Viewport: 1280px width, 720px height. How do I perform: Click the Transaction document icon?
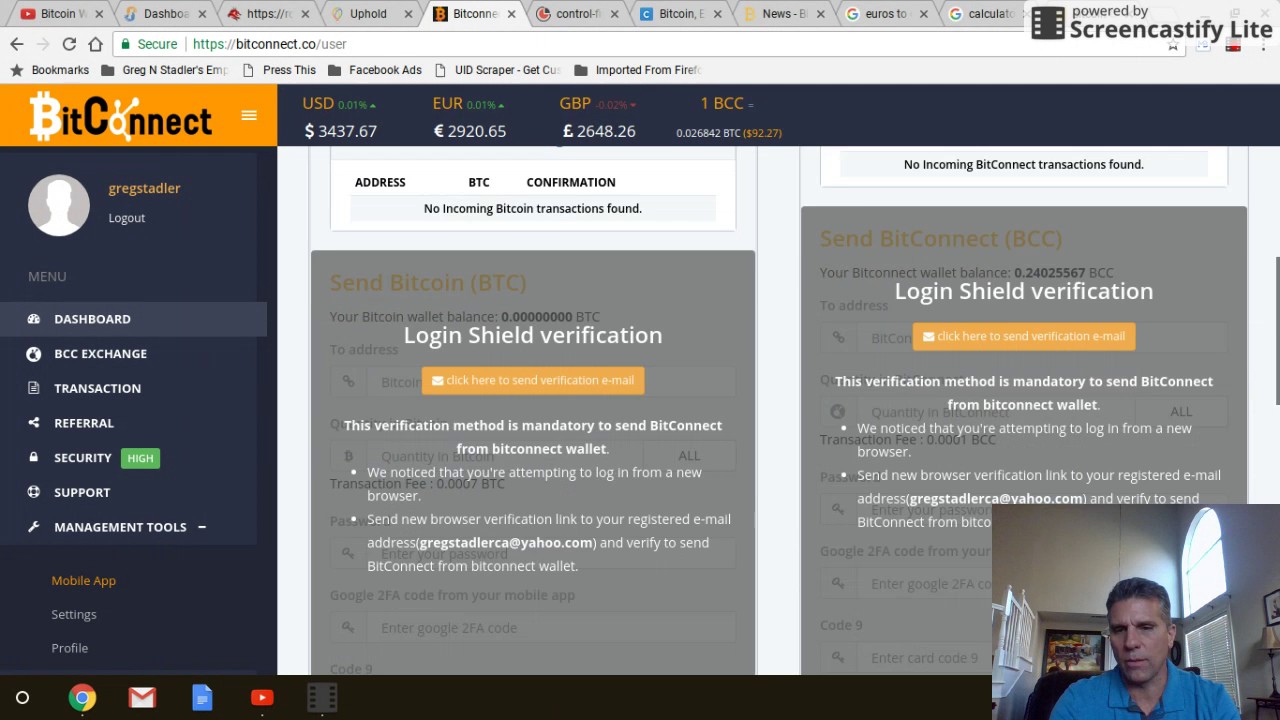(34, 388)
